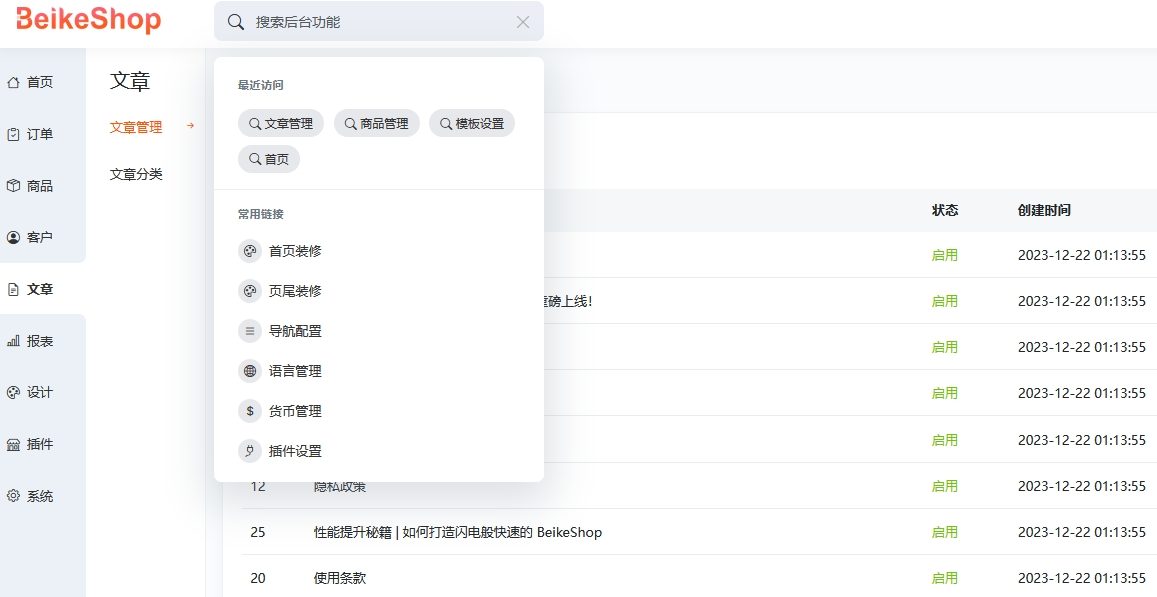Click the 货币管理 dollar icon
Screen dimensions: 1157x597
(249, 410)
